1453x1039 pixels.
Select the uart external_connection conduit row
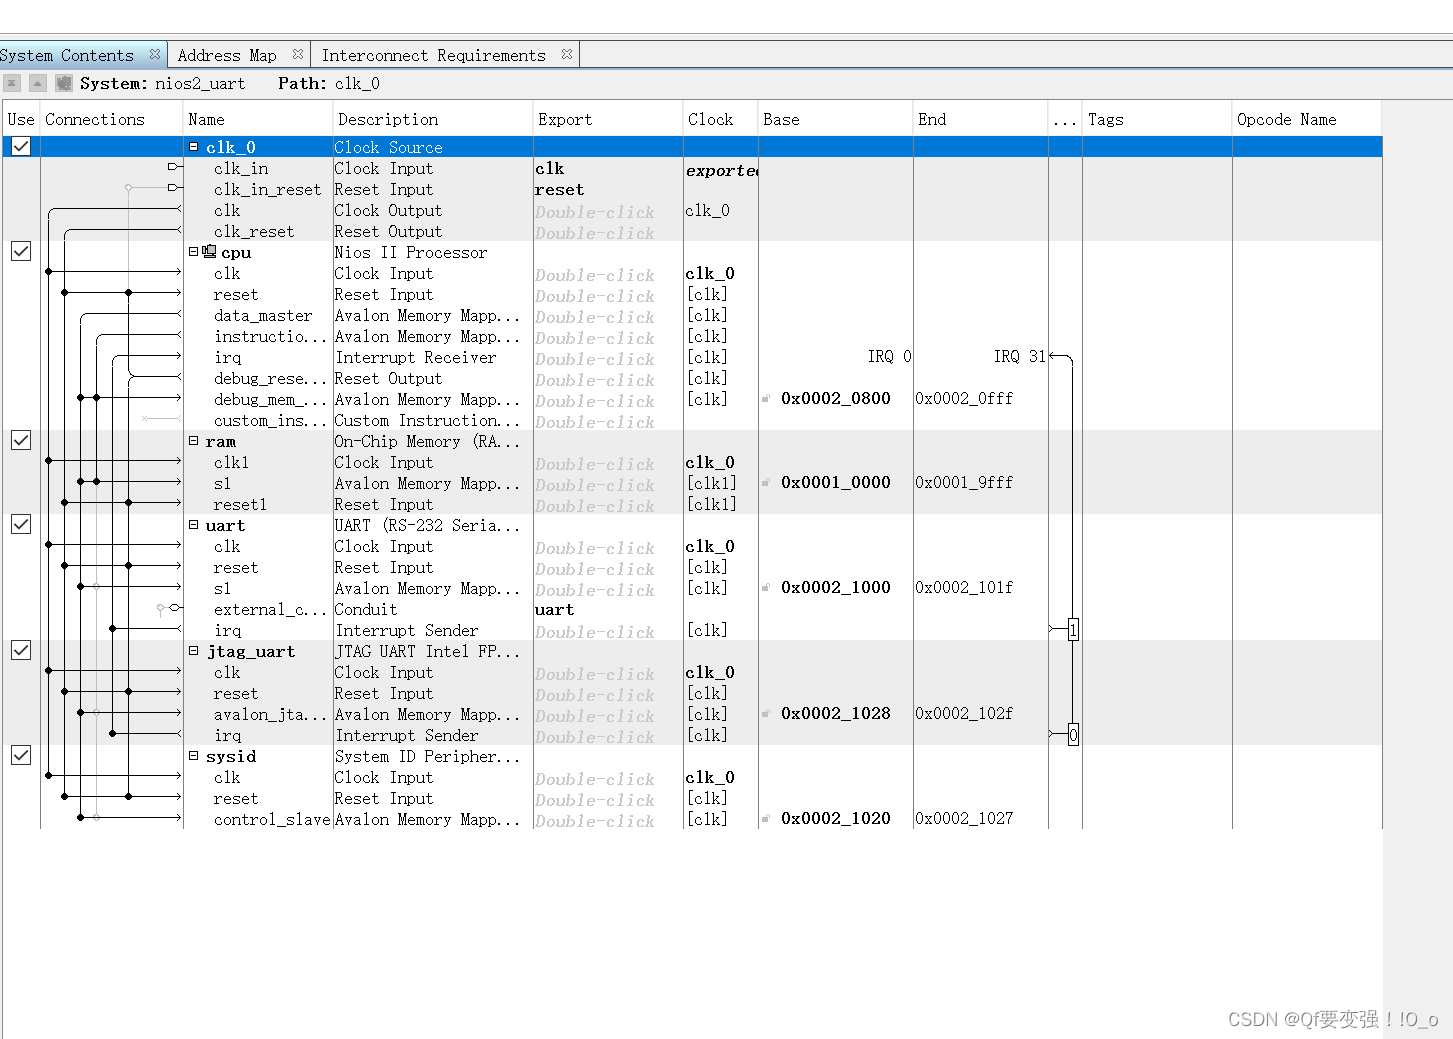click(x=692, y=609)
